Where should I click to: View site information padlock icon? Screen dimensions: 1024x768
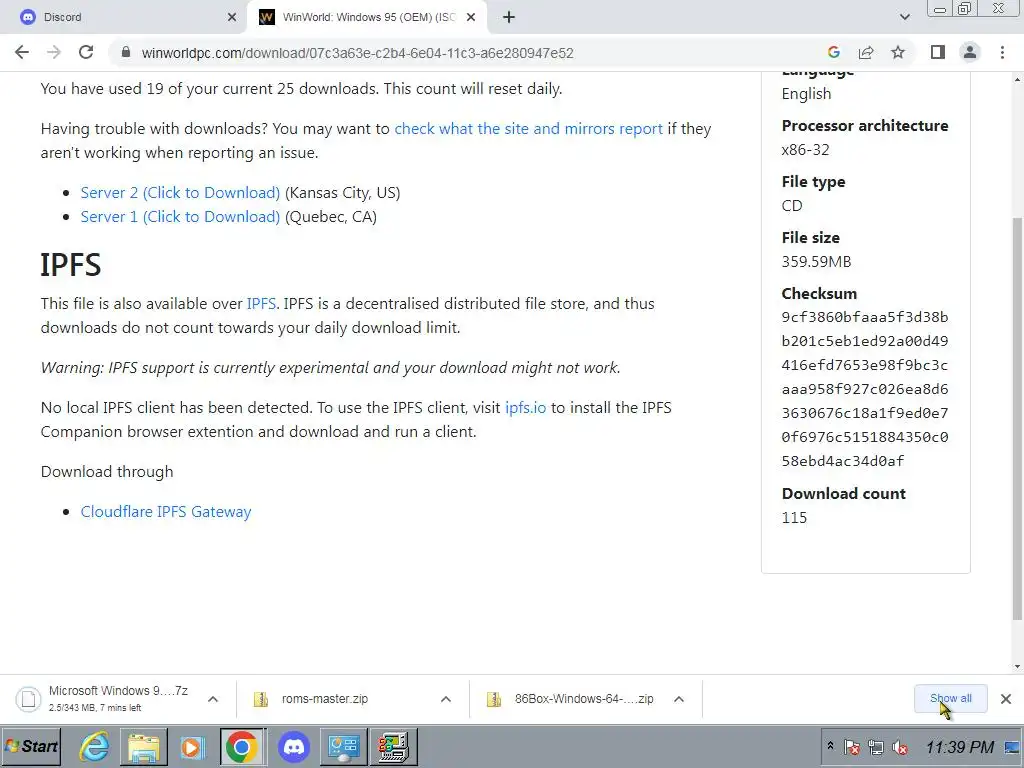(126, 52)
